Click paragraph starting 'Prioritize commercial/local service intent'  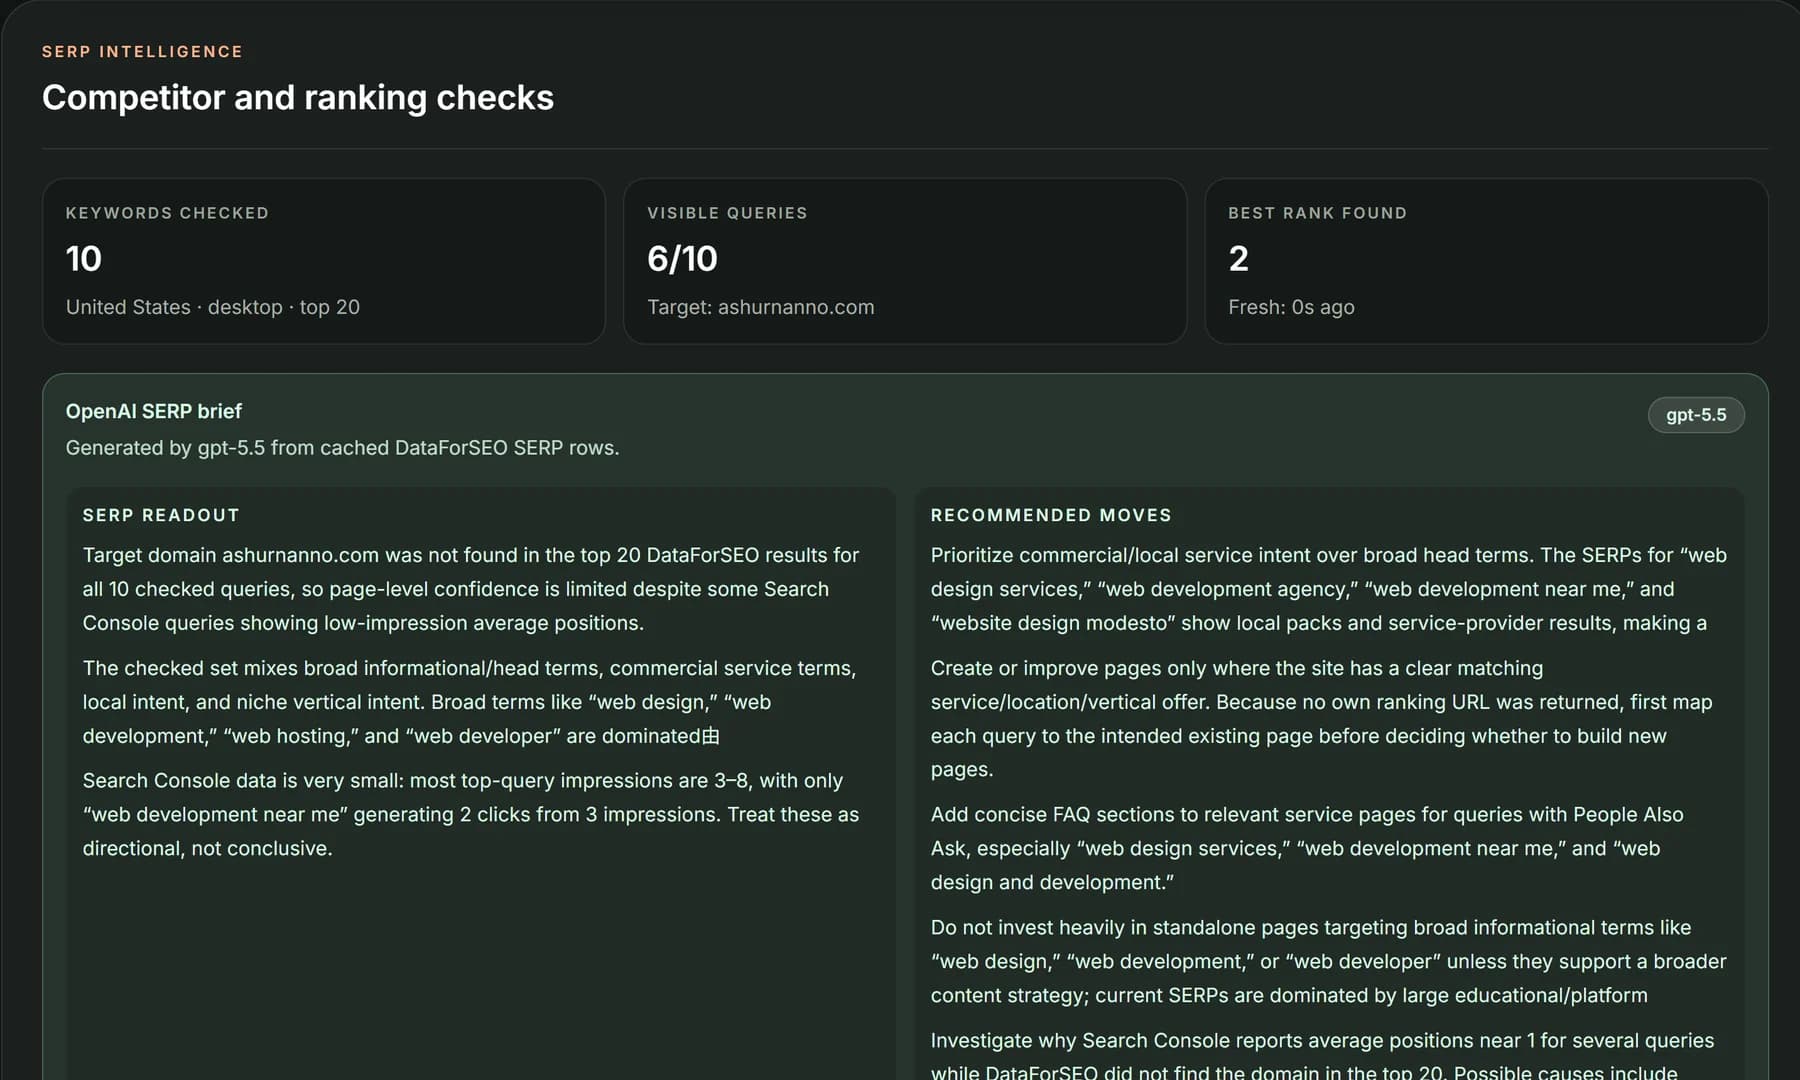(1329, 589)
